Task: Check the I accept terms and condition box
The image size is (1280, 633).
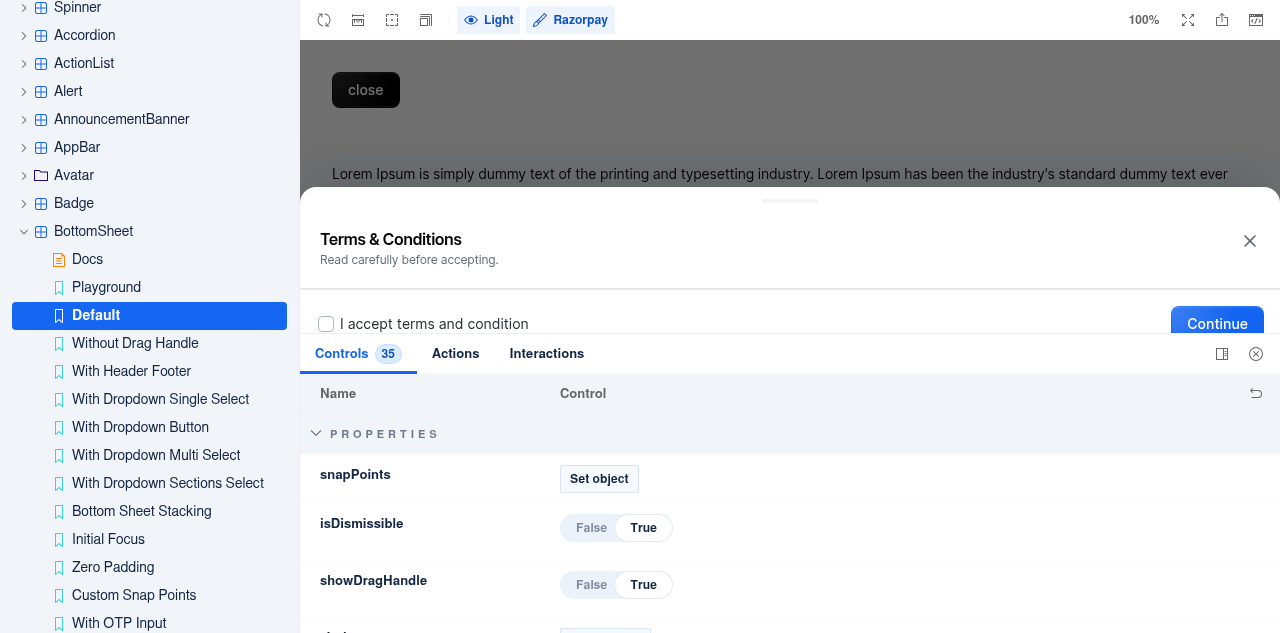Action: 326,324
